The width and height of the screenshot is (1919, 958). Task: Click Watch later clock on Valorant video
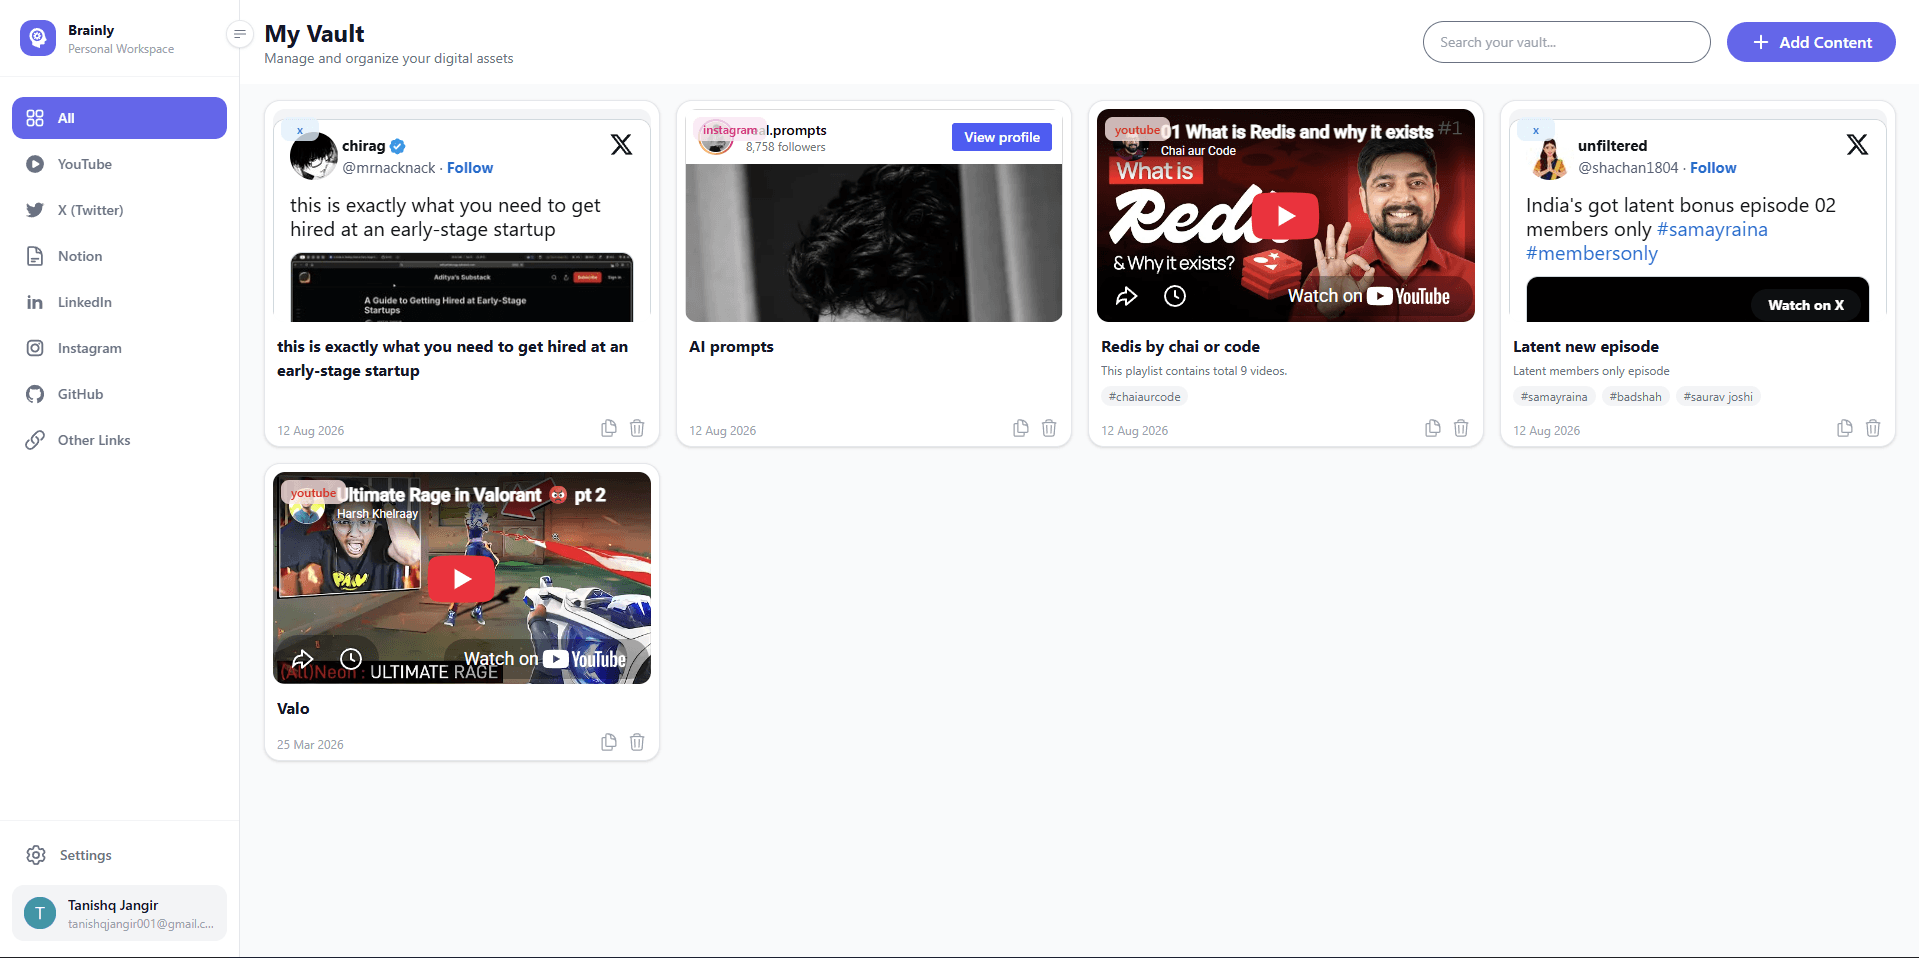point(351,659)
